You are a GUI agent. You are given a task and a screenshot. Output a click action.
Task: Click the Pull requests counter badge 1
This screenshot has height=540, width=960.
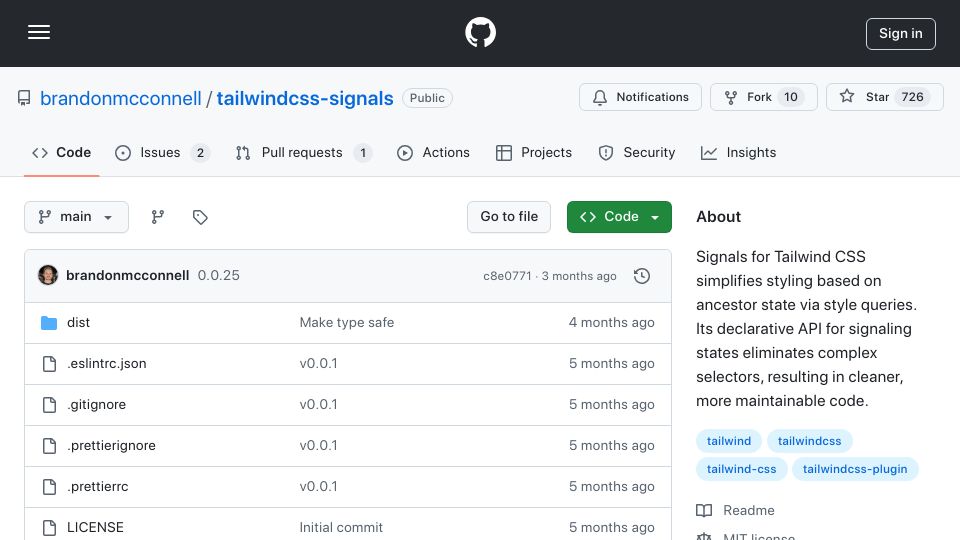coord(362,153)
